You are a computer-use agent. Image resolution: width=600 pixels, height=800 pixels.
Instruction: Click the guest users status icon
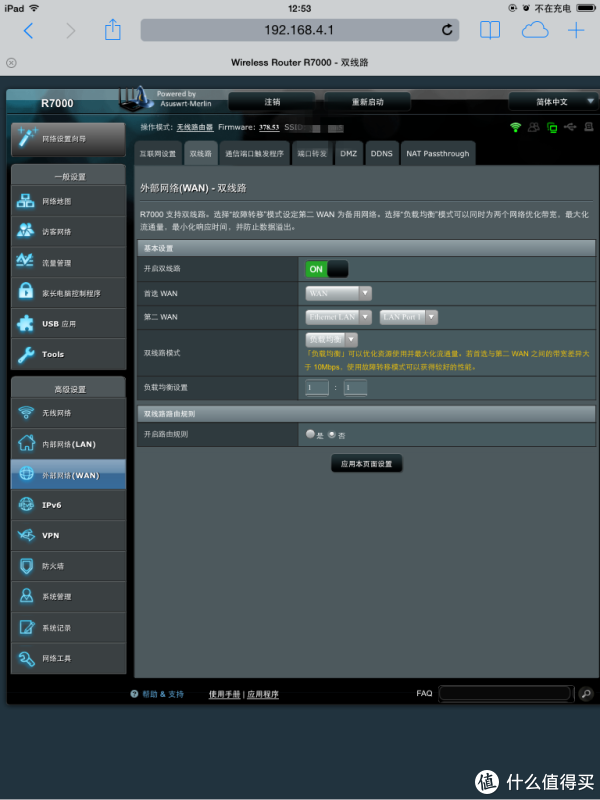(x=534, y=127)
